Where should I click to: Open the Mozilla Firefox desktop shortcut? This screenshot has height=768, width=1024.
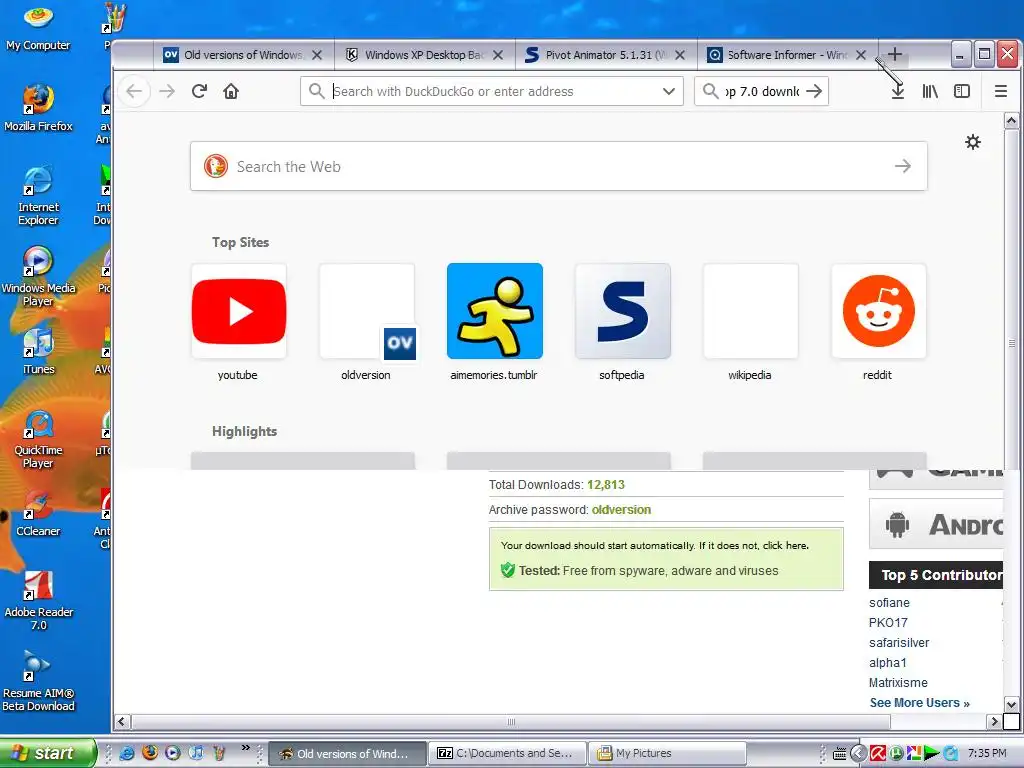(x=38, y=108)
